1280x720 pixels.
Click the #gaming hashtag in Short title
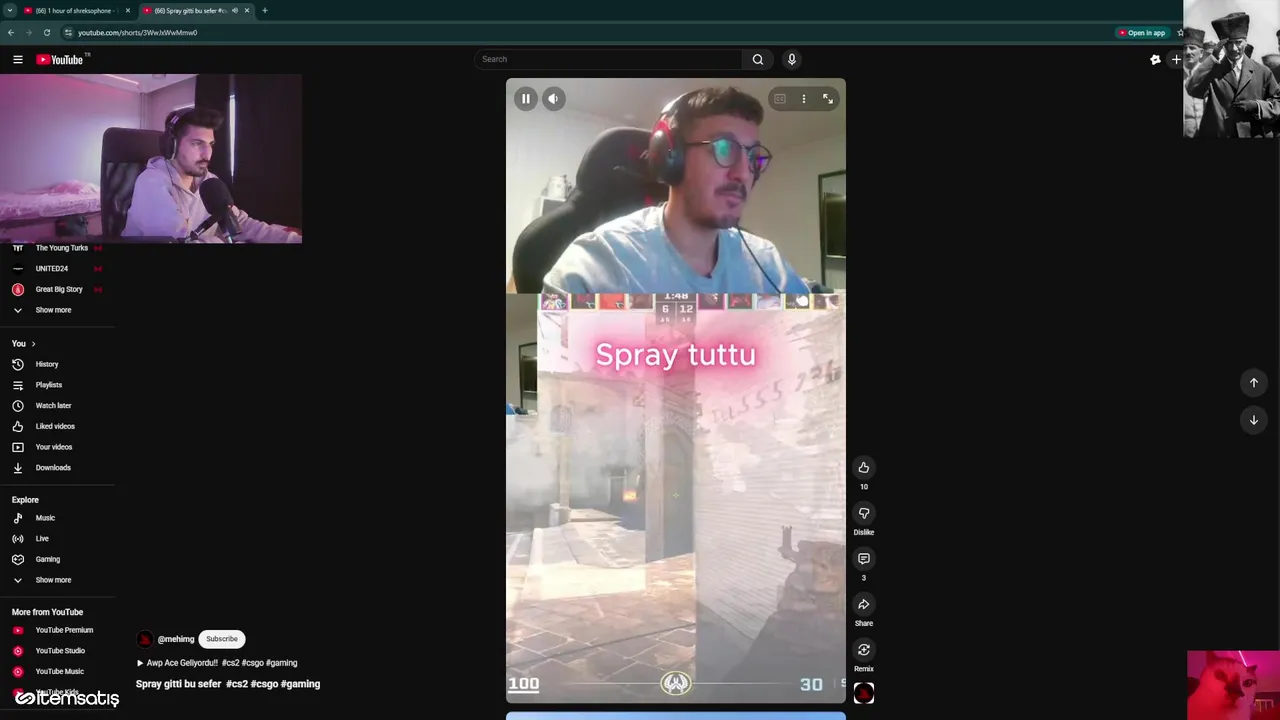(x=300, y=684)
